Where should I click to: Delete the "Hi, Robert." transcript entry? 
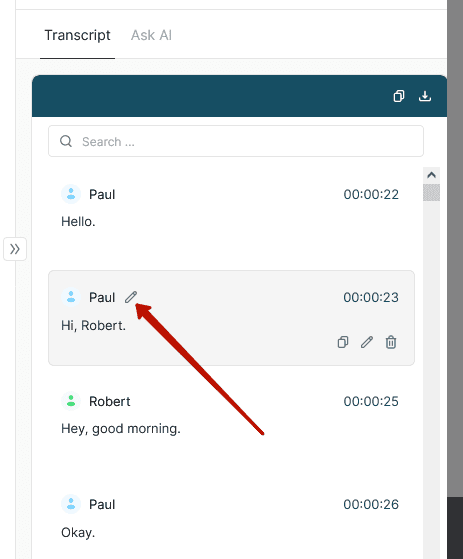pos(391,342)
